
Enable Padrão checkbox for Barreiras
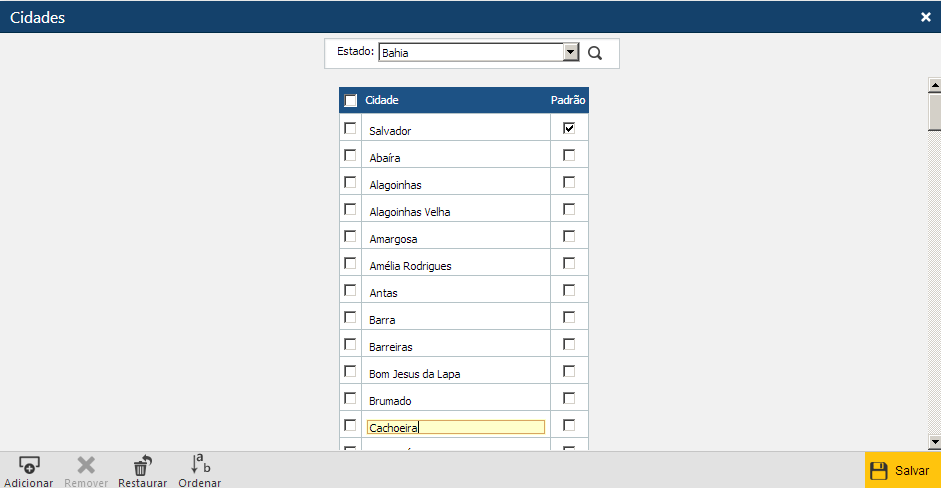tap(569, 345)
